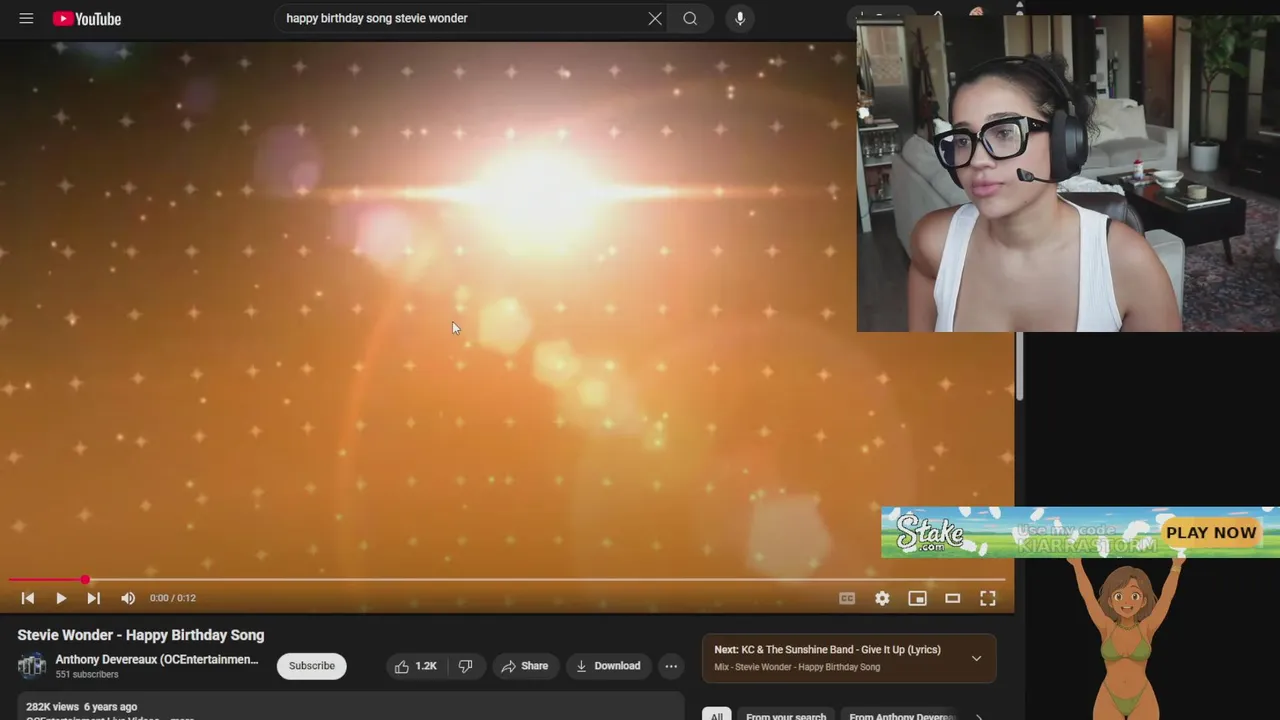
Task: Like the video
Action: 415,666
